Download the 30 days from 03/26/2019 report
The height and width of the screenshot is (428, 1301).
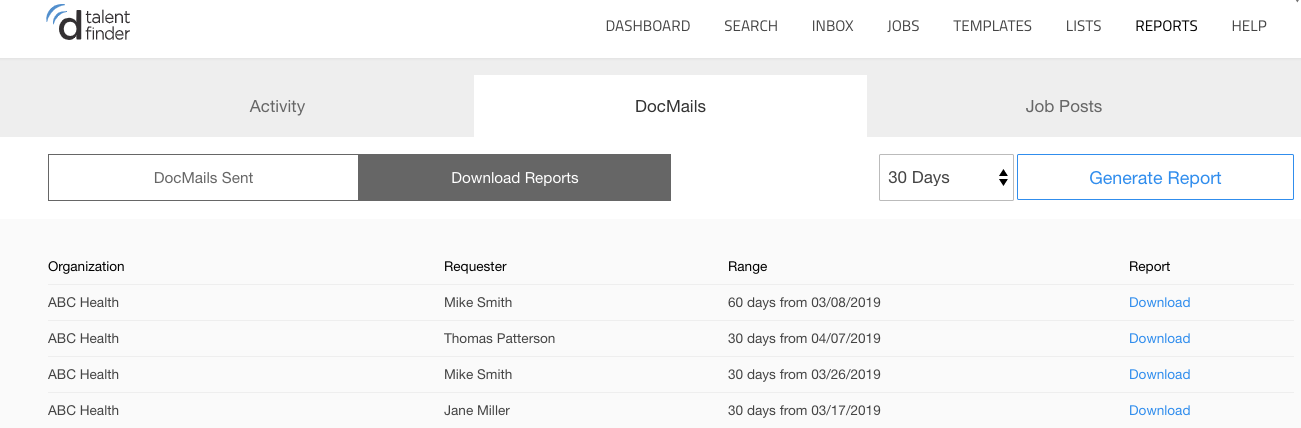(1159, 374)
